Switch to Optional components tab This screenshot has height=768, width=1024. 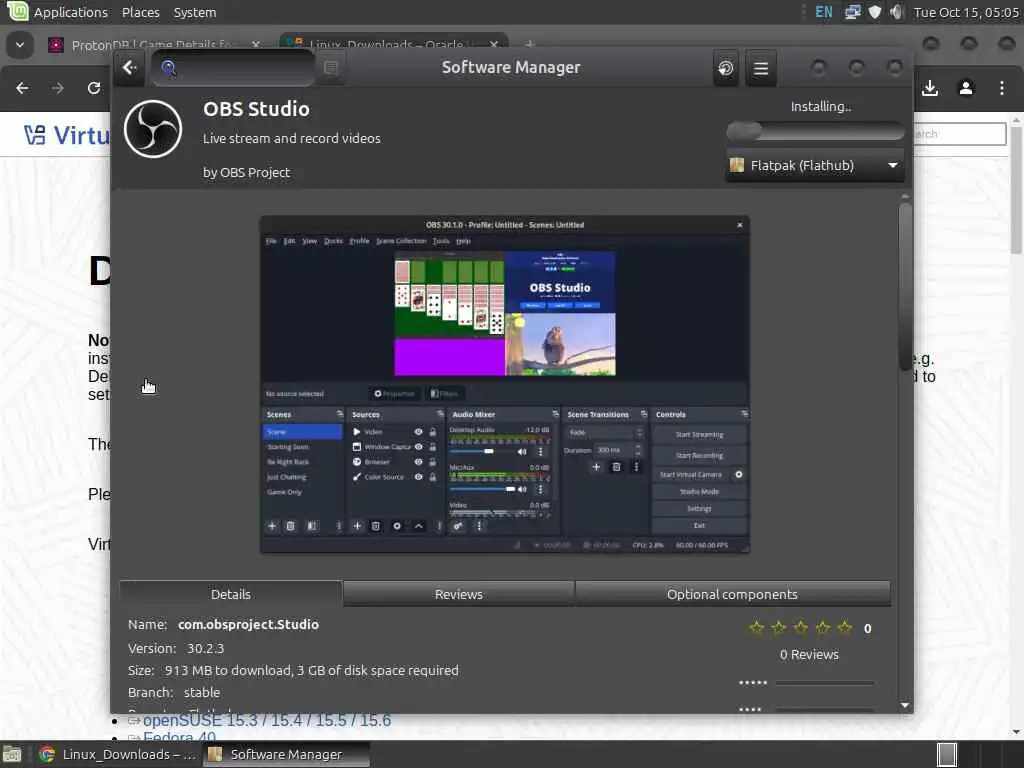coord(732,594)
